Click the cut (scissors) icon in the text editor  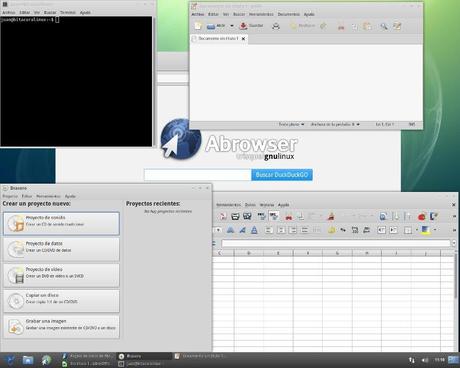pyautogui.click(x=341, y=27)
